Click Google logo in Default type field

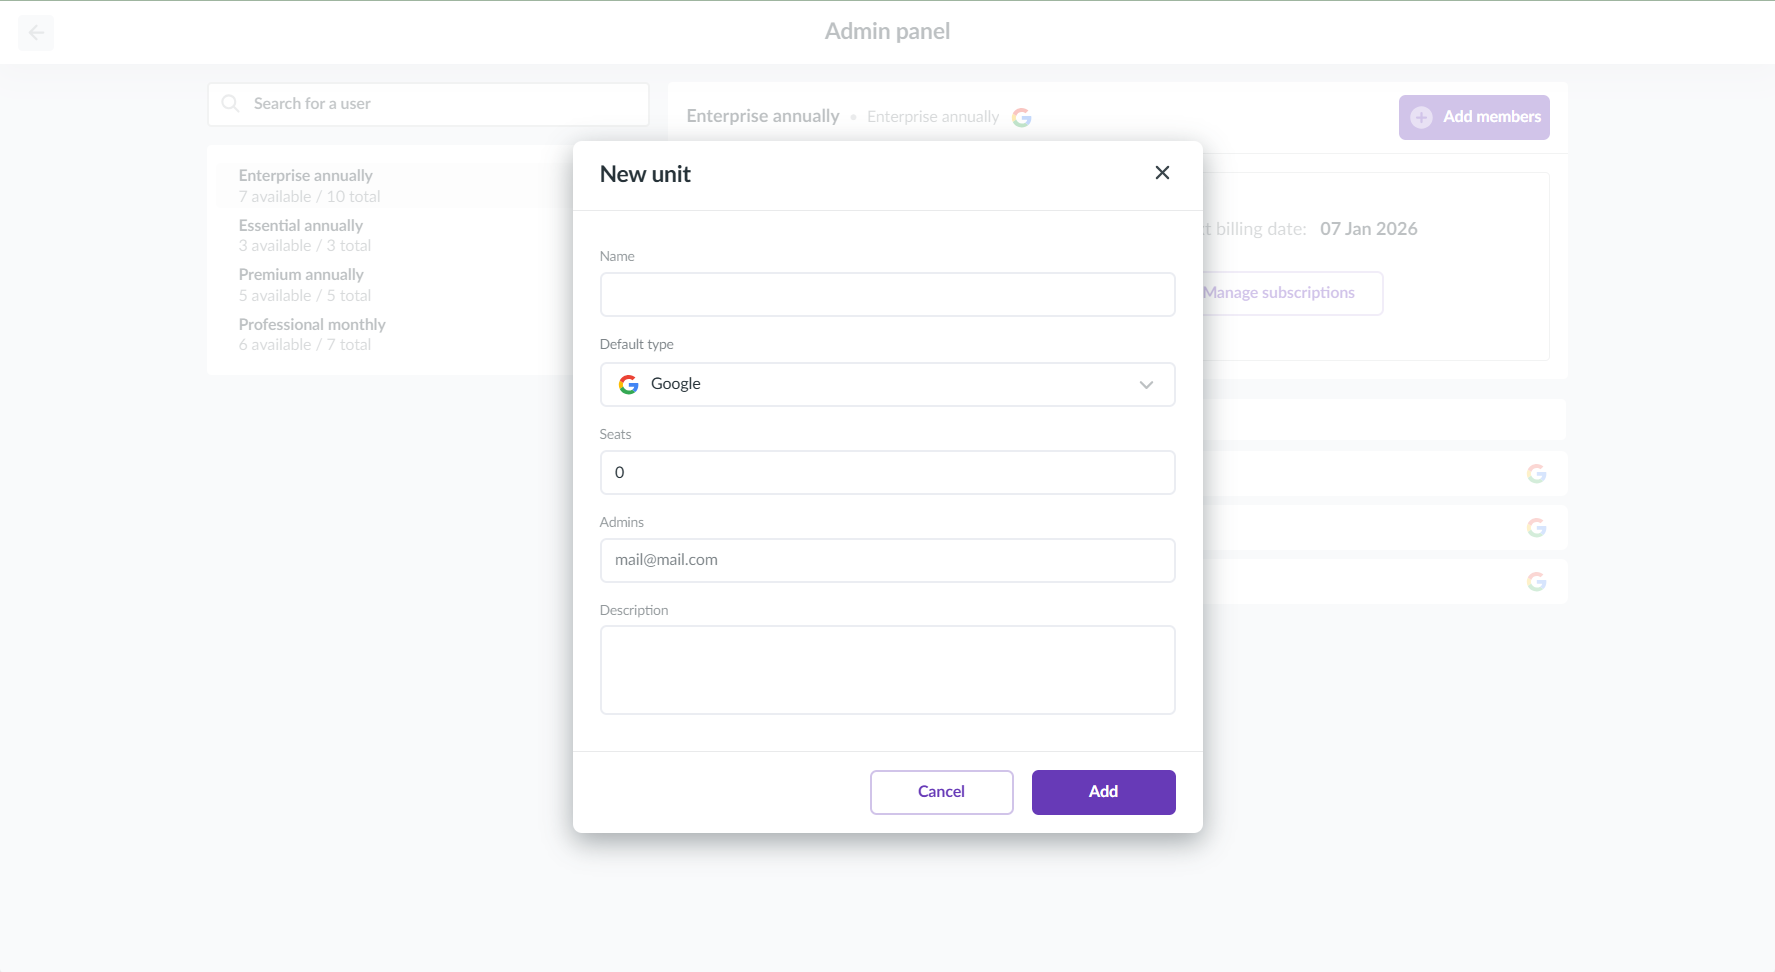coord(628,384)
